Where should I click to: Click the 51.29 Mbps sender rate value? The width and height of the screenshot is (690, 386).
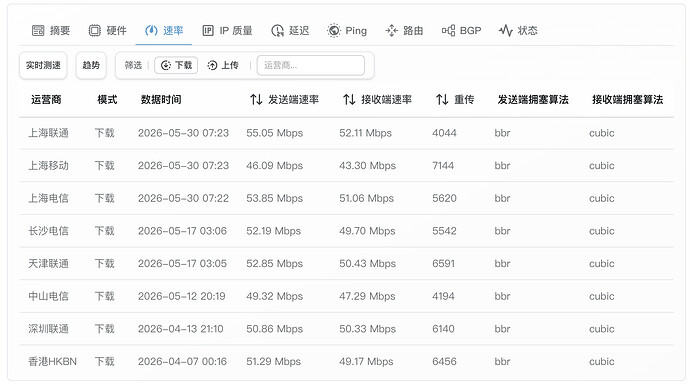tap(273, 361)
